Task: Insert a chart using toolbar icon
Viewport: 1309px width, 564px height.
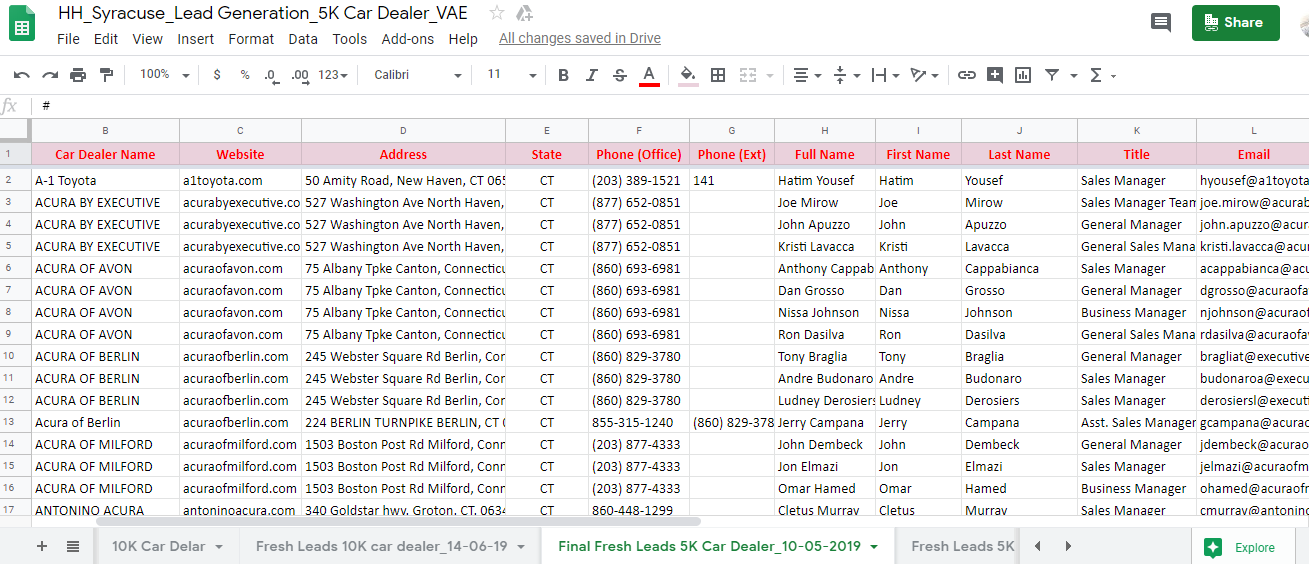Action: [x=1022, y=75]
